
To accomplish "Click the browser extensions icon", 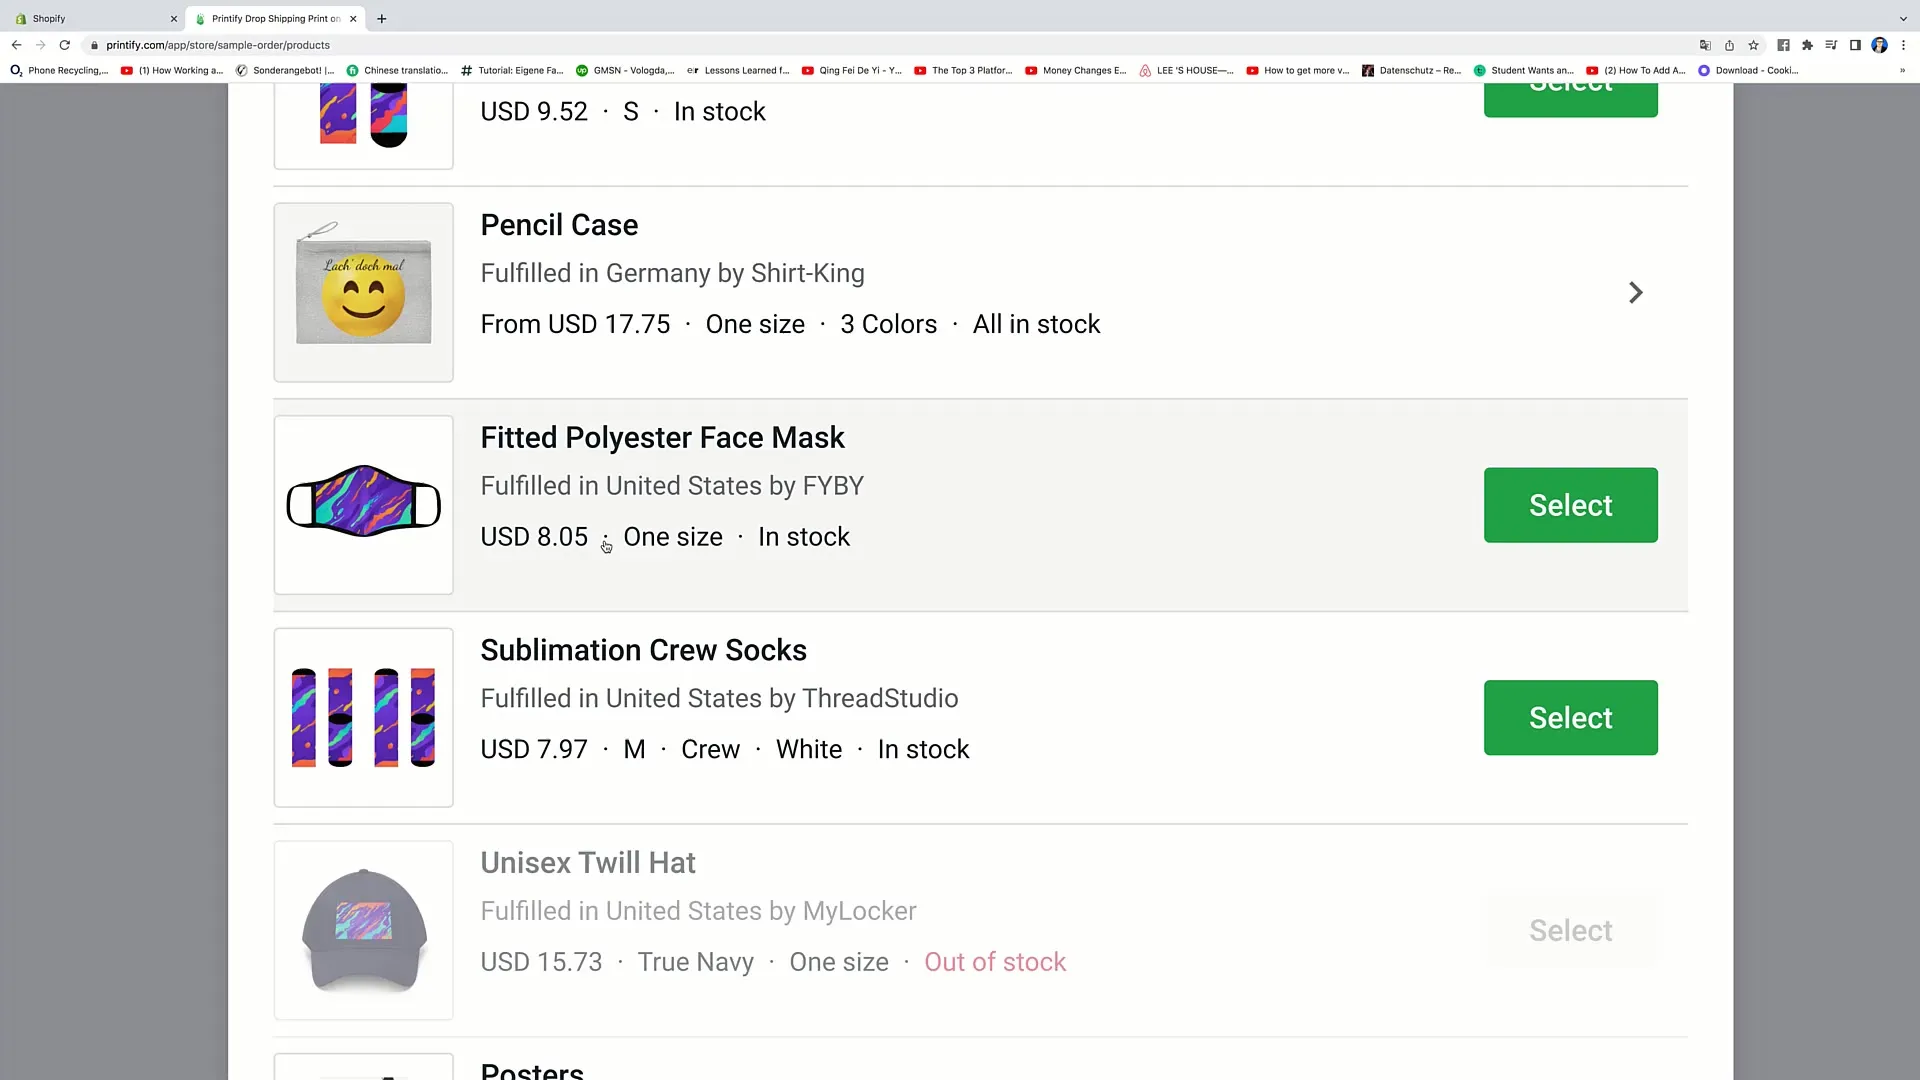I will click(1808, 45).
